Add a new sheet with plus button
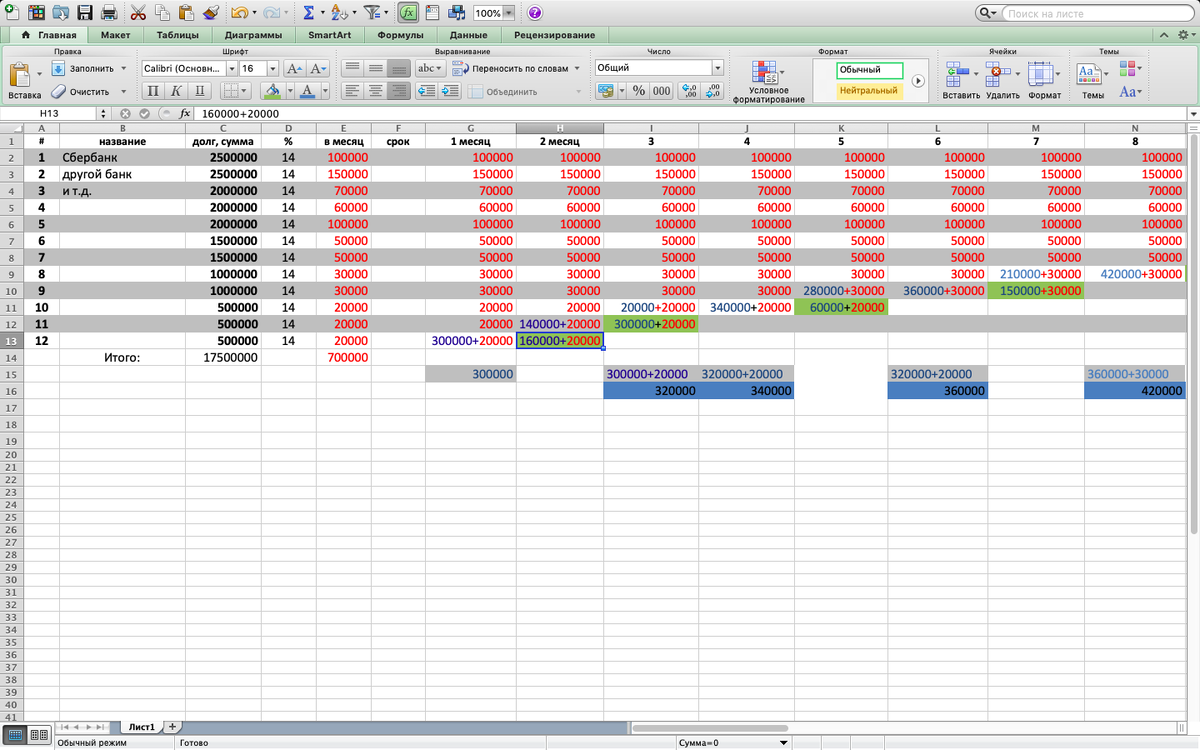 [x=173, y=726]
